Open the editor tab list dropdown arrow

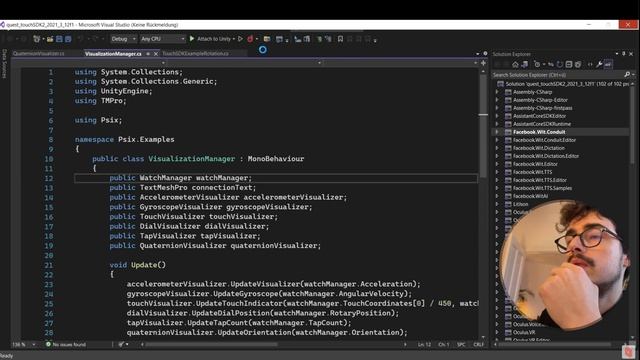tap(478, 53)
